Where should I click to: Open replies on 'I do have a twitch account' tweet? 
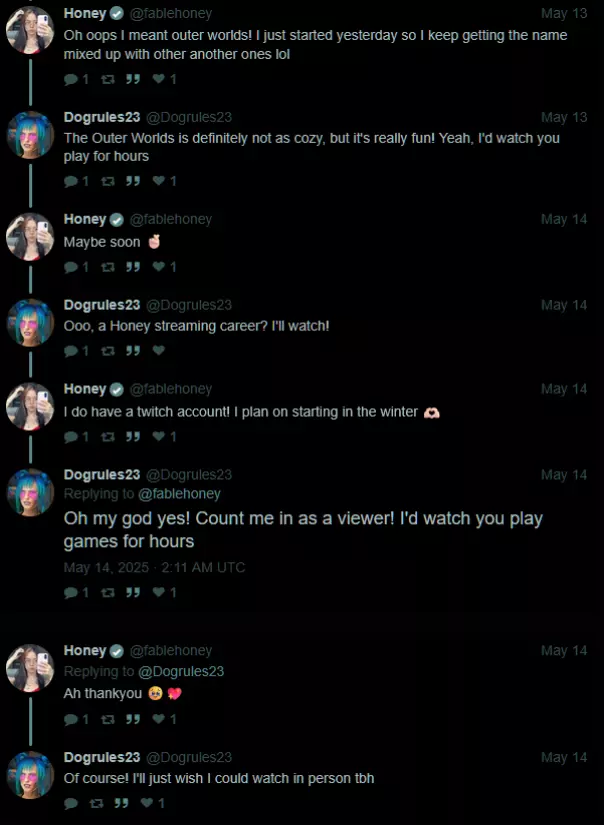click(76, 437)
